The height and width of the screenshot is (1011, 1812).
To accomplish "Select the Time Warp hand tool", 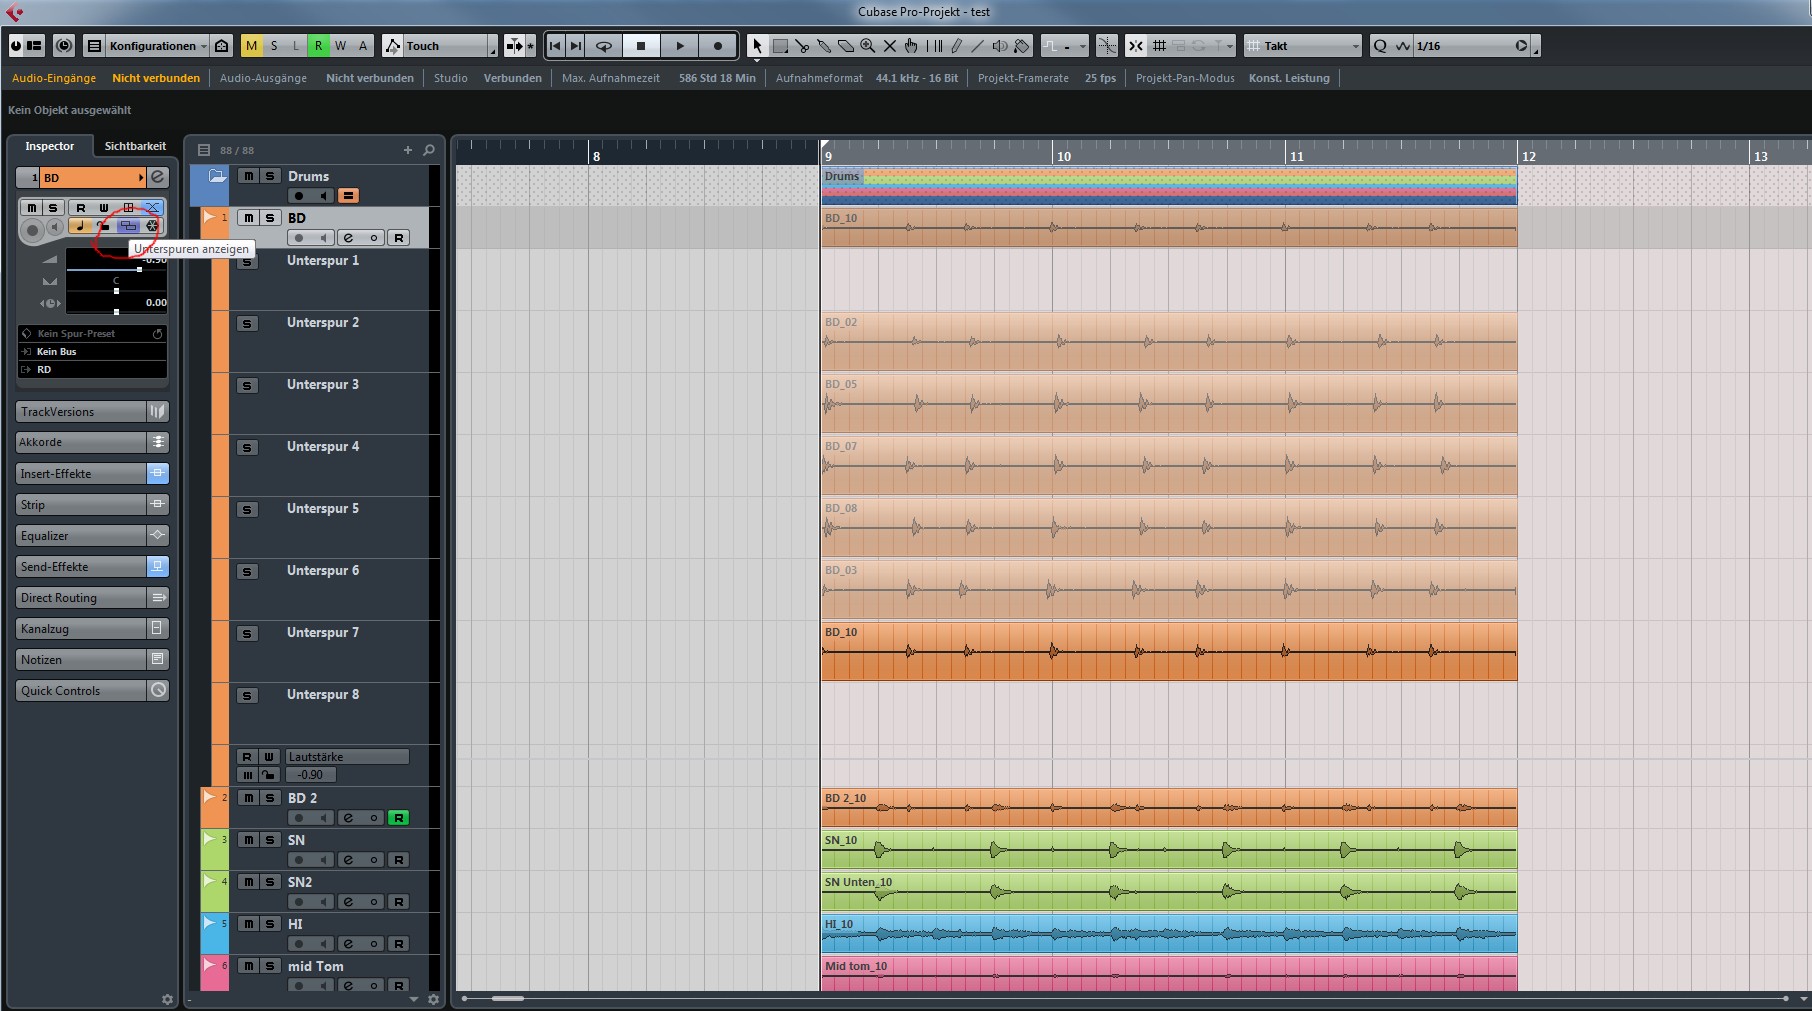I will [x=911, y=46].
